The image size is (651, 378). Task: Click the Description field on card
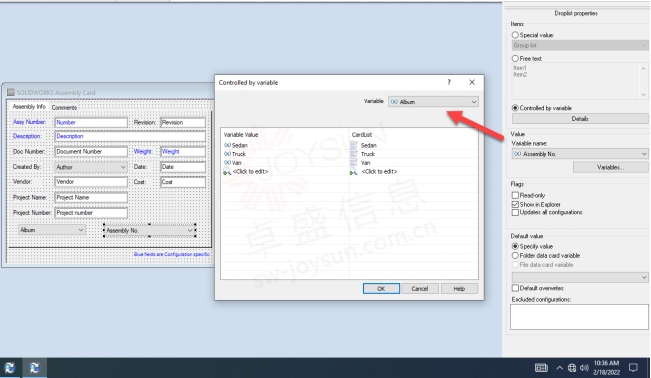tap(130, 136)
